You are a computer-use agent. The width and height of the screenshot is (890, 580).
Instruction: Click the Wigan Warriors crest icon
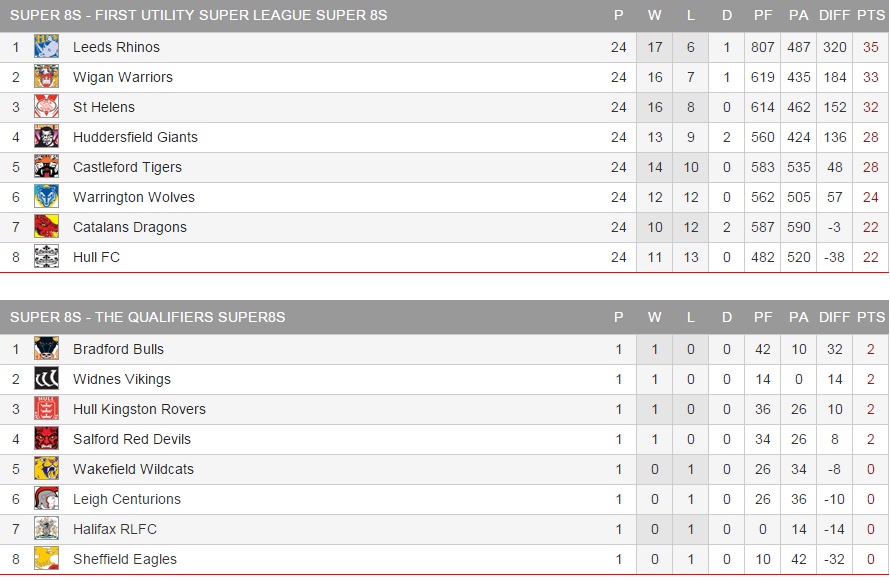coord(46,77)
